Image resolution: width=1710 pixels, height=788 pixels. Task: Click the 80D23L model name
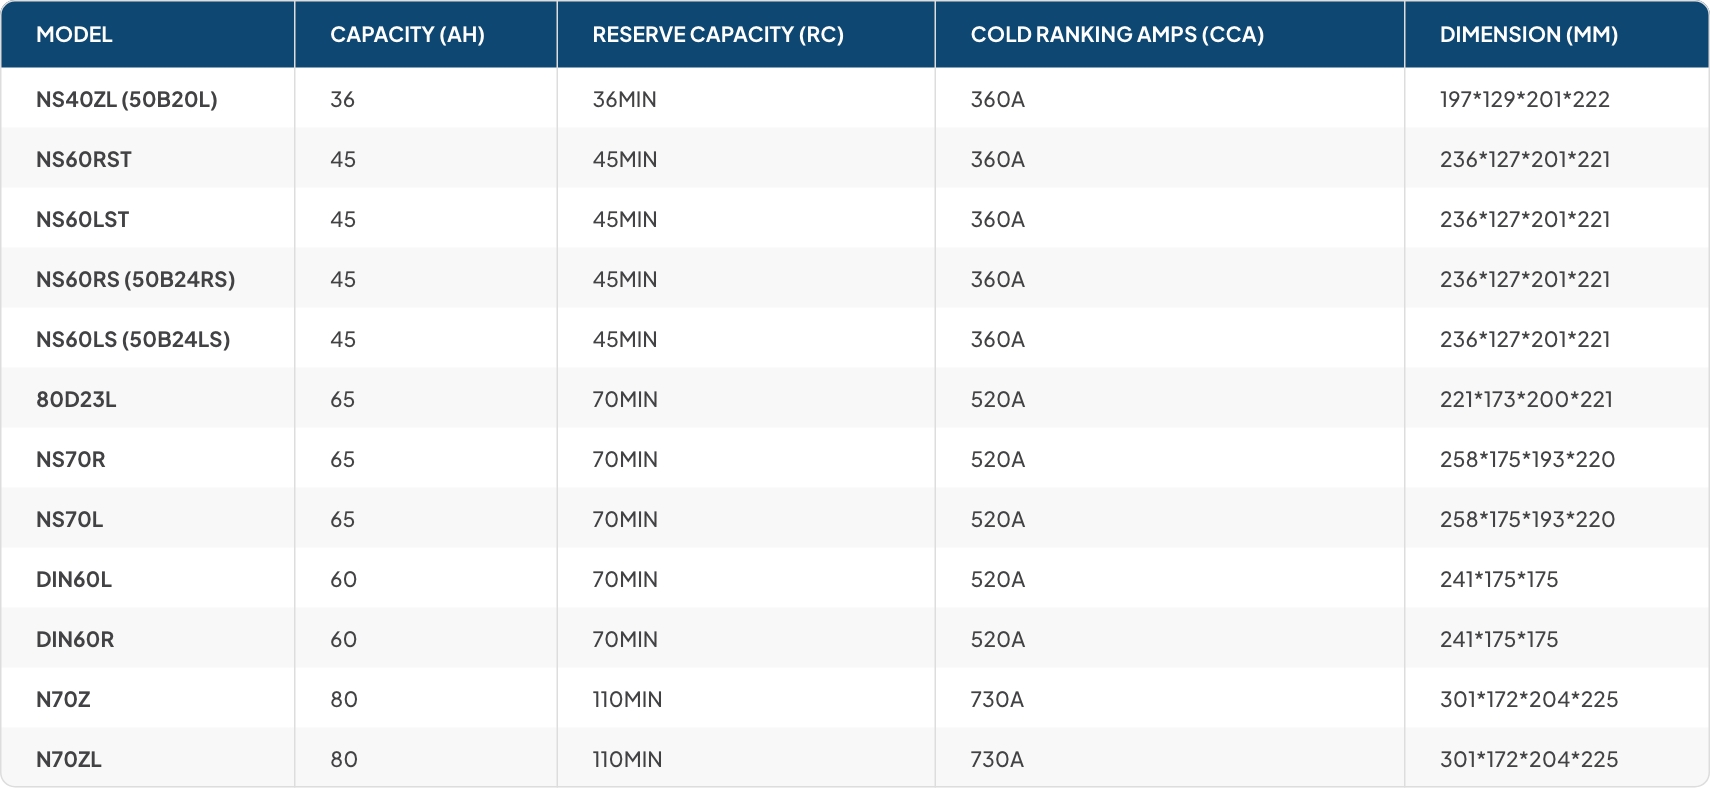click(76, 399)
